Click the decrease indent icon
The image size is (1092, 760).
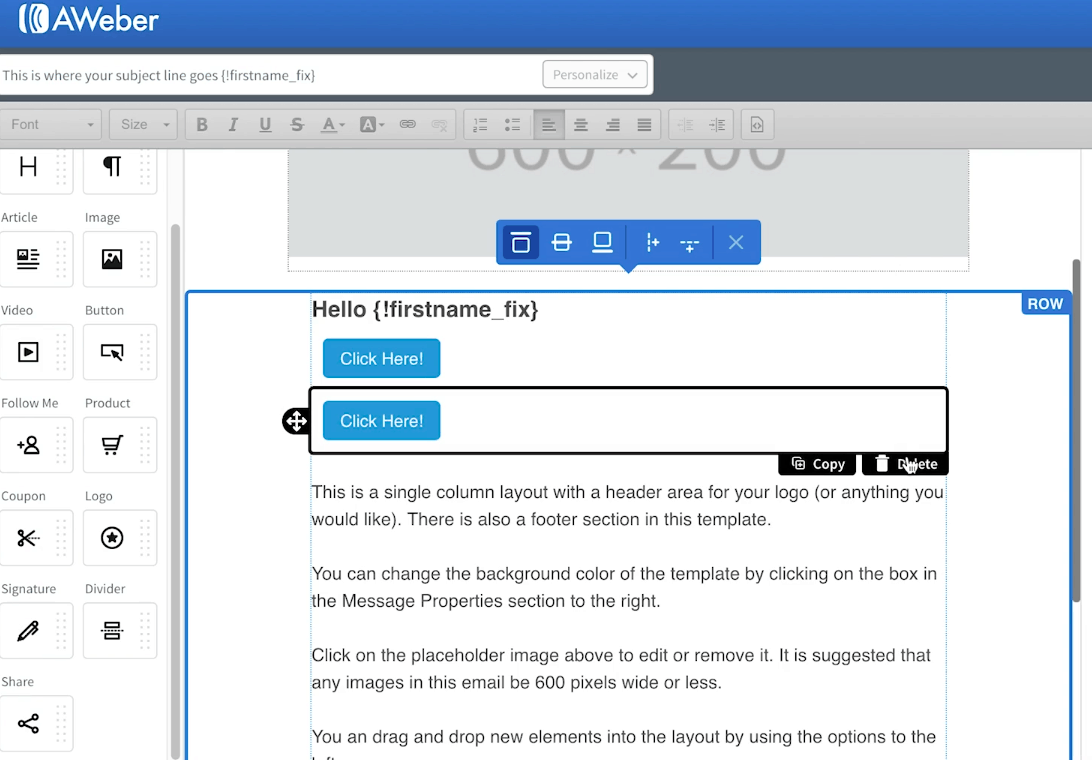click(685, 125)
